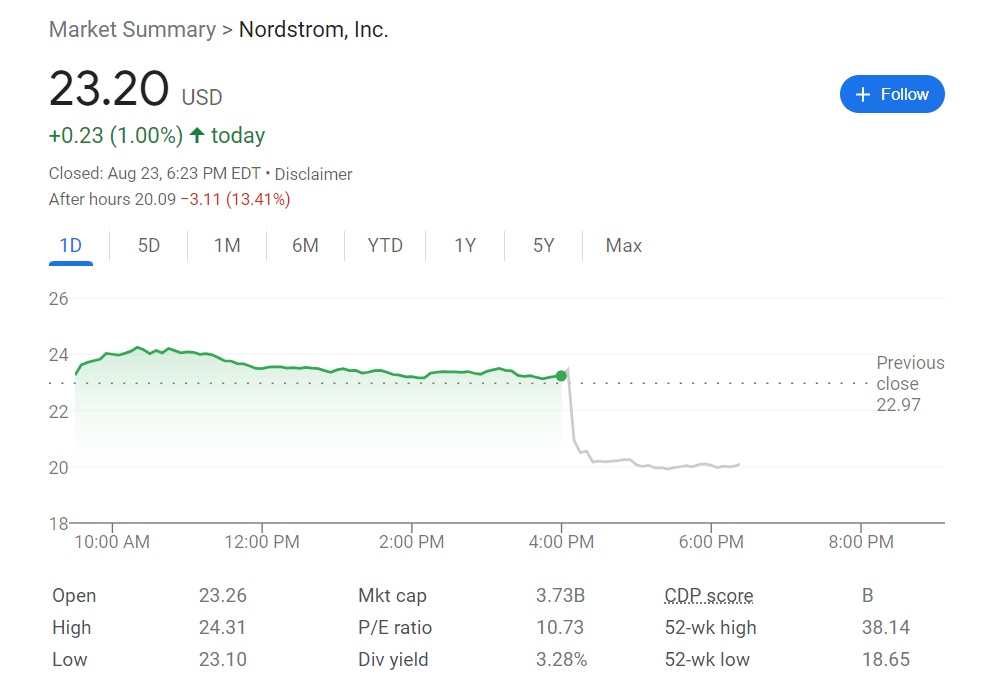Click the plus icon on Follow button
This screenshot has height=695, width=983.
point(864,95)
